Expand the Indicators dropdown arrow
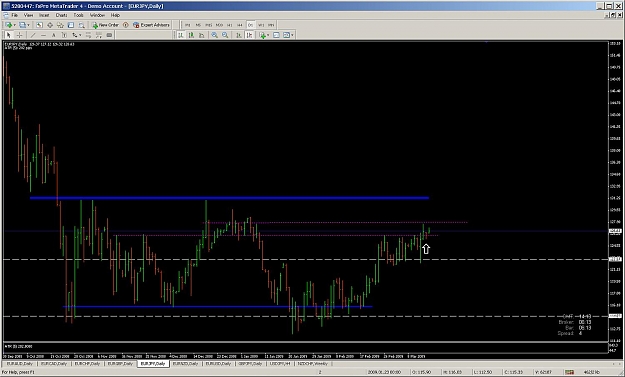Image resolution: width=625 pixels, height=377 pixels. tap(268, 35)
